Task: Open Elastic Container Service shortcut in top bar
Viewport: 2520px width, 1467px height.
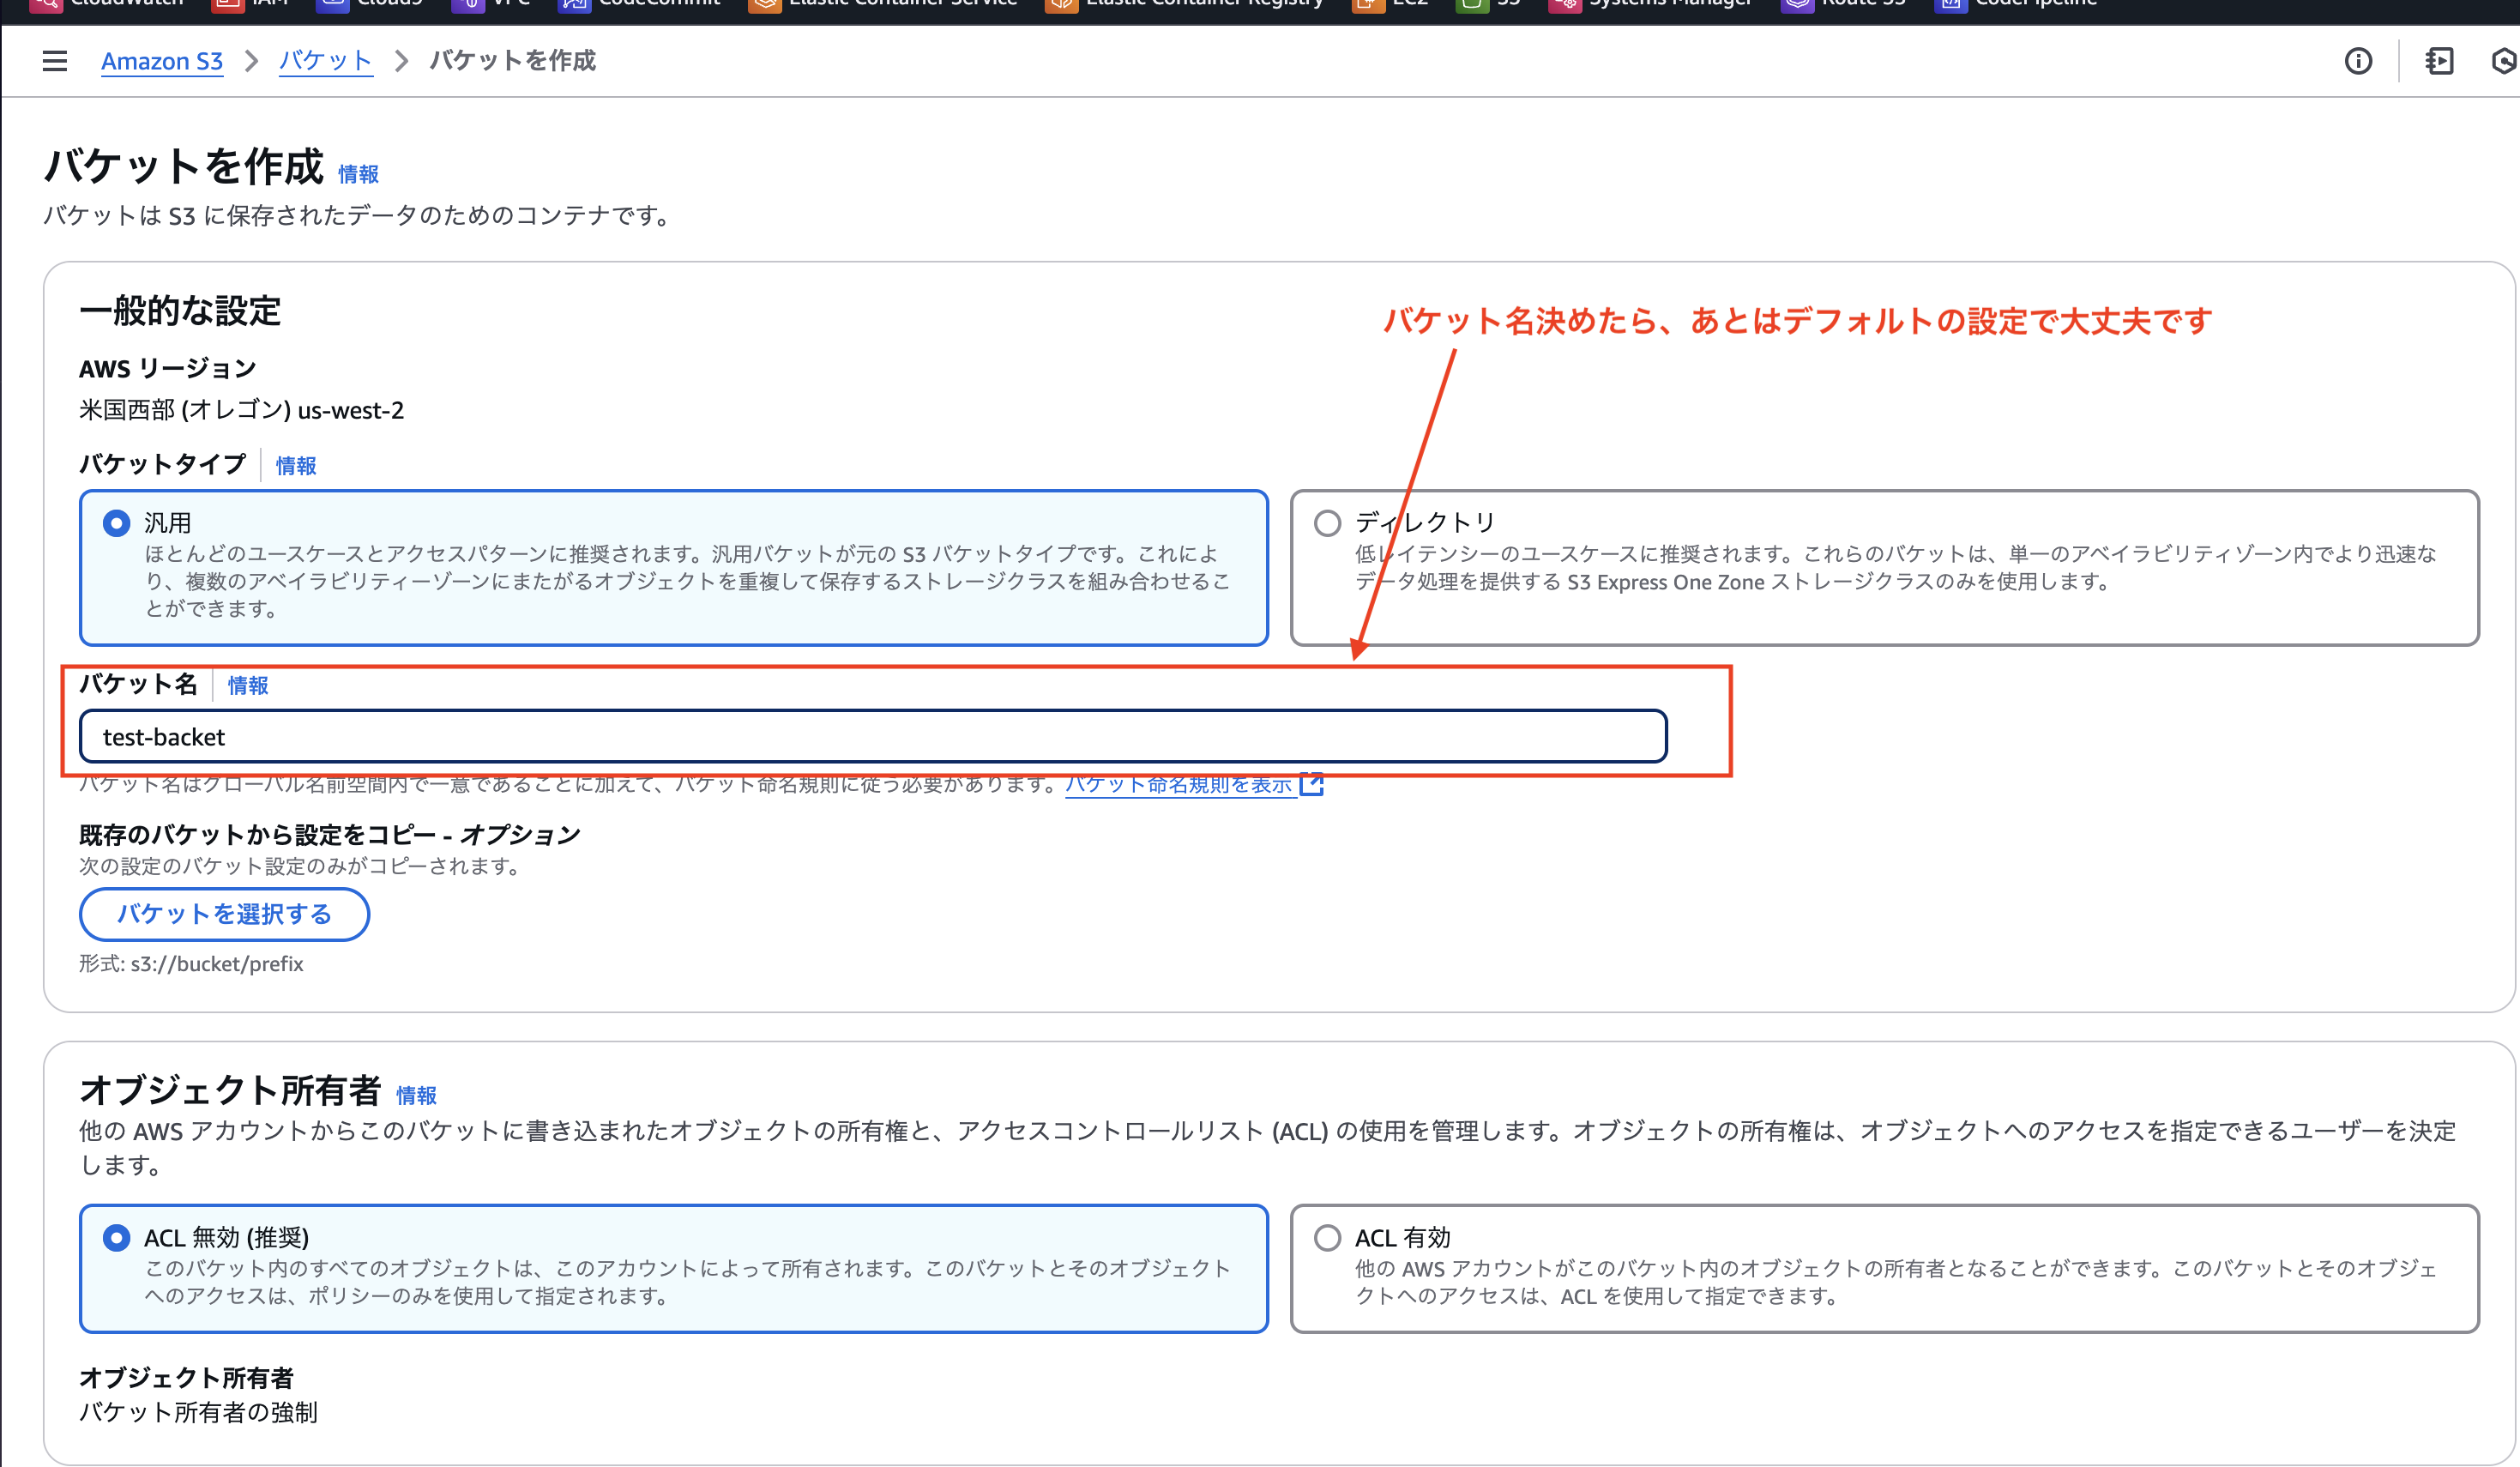Action: click(885, 3)
